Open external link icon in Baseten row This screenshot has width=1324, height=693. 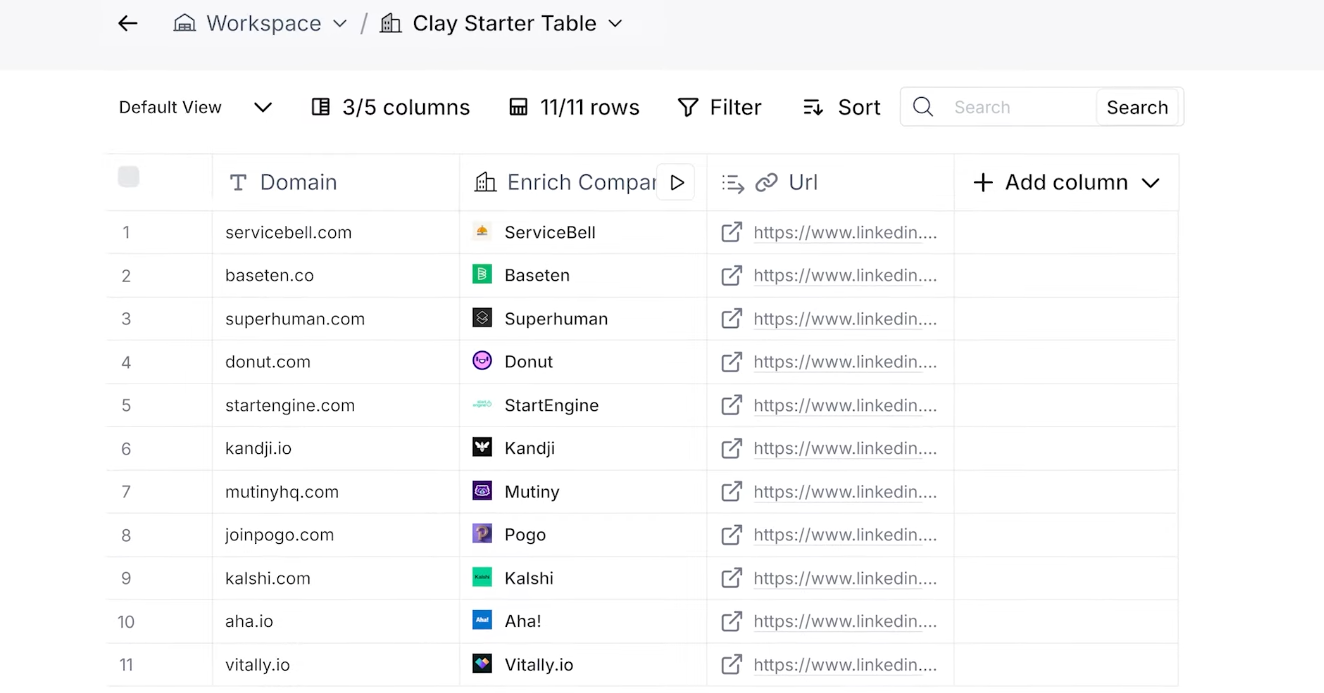pyautogui.click(x=732, y=275)
